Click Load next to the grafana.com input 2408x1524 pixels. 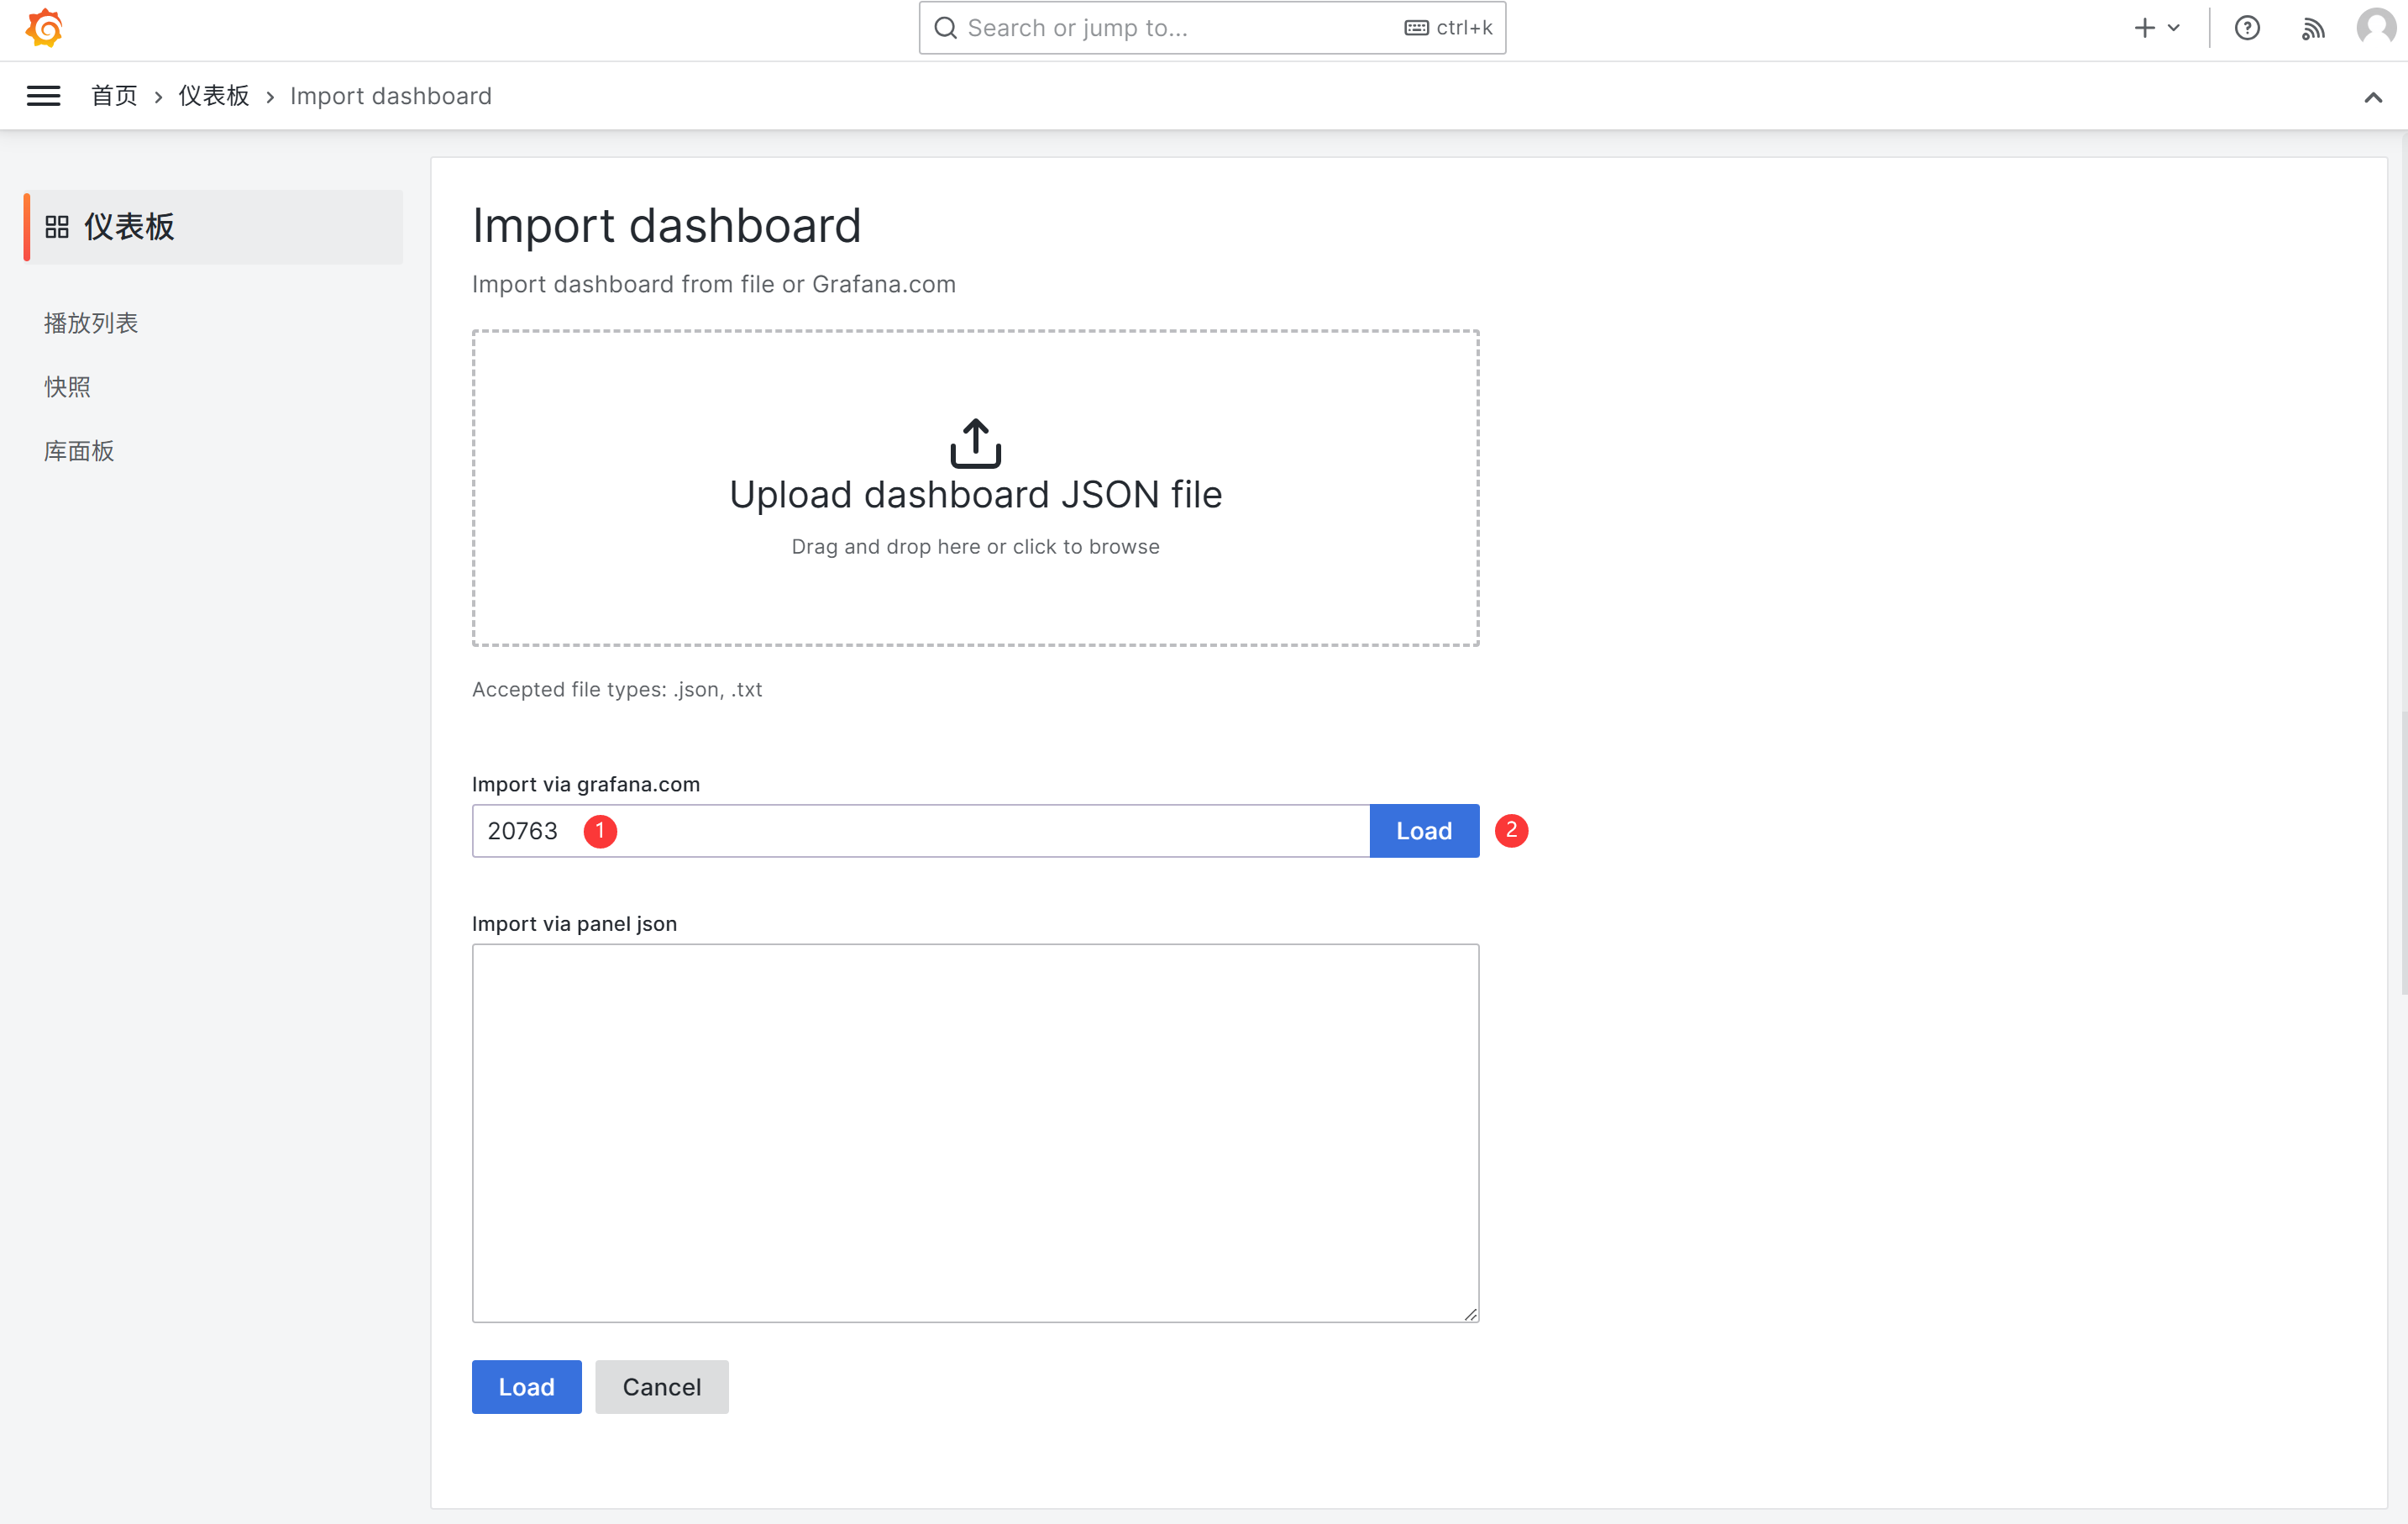click(1424, 830)
